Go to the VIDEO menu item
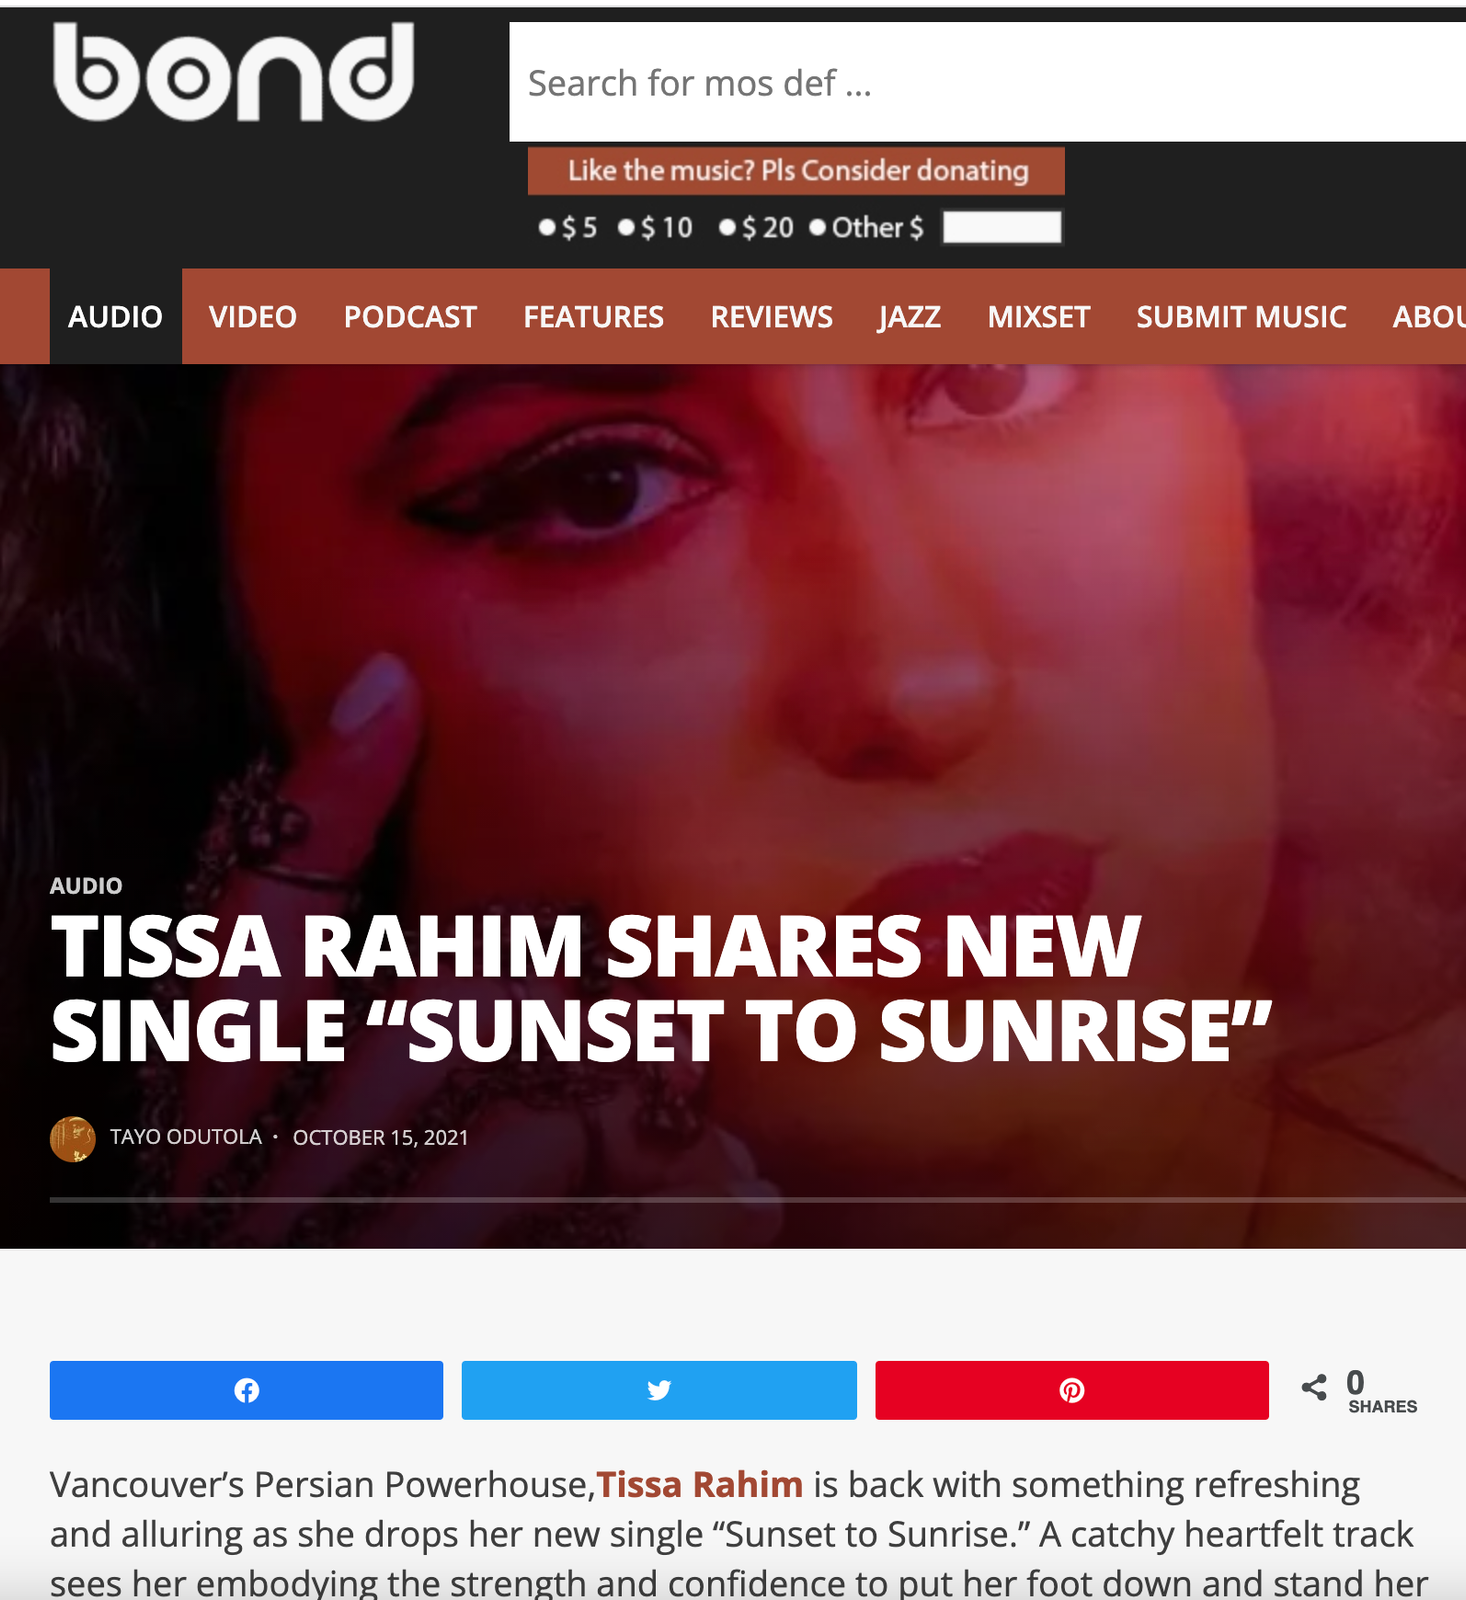 (x=253, y=317)
